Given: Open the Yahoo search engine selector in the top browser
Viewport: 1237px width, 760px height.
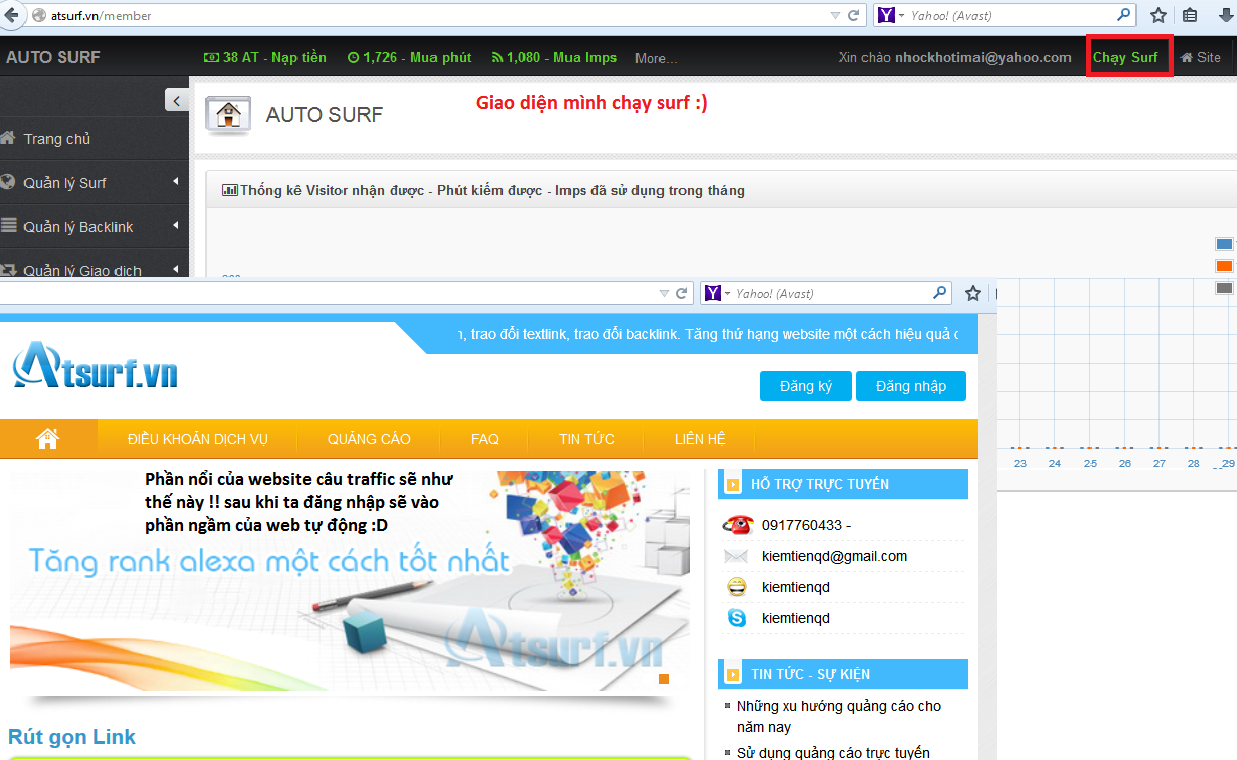Looking at the screenshot, I should pos(891,16).
